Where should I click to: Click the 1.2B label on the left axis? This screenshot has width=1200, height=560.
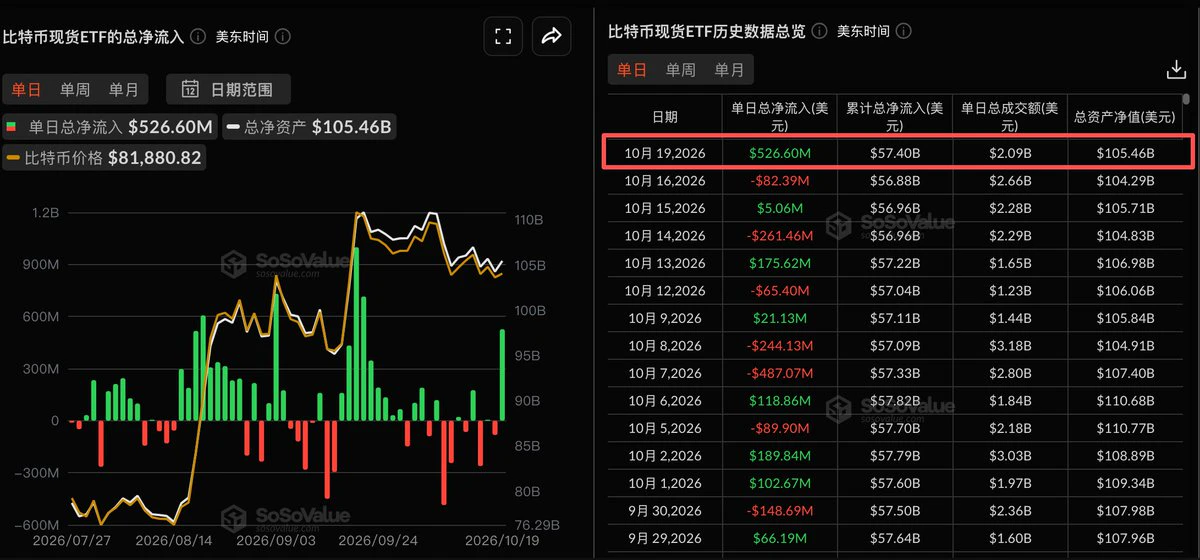(x=44, y=213)
